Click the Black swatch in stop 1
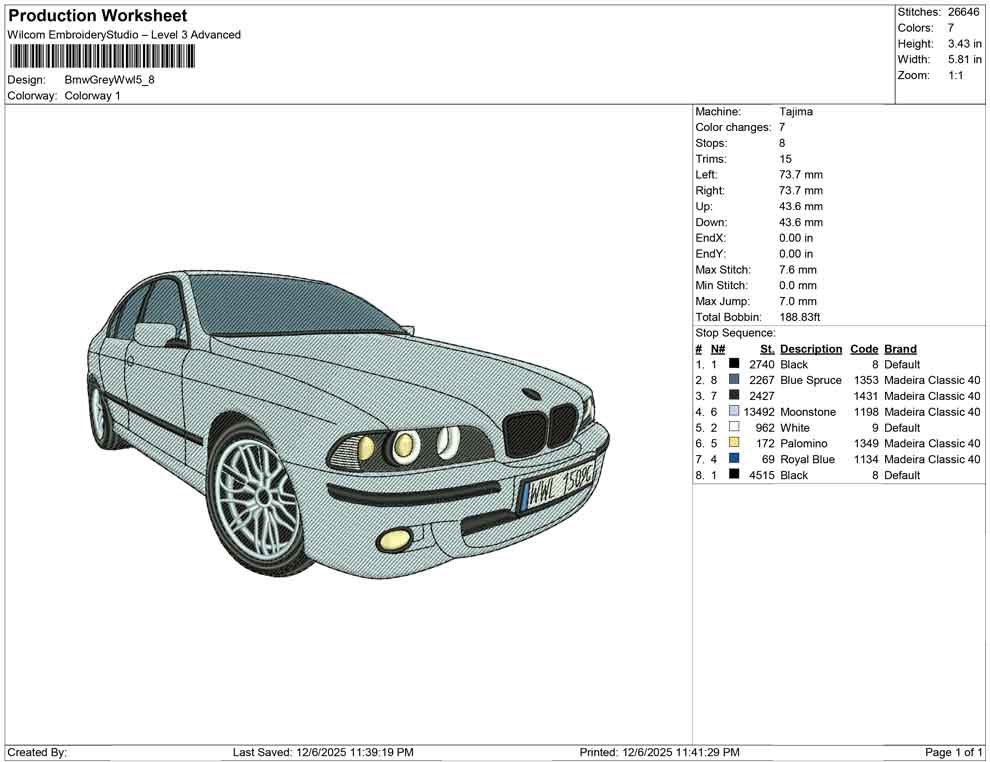The image size is (990, 762). click(x=733, y=364)
